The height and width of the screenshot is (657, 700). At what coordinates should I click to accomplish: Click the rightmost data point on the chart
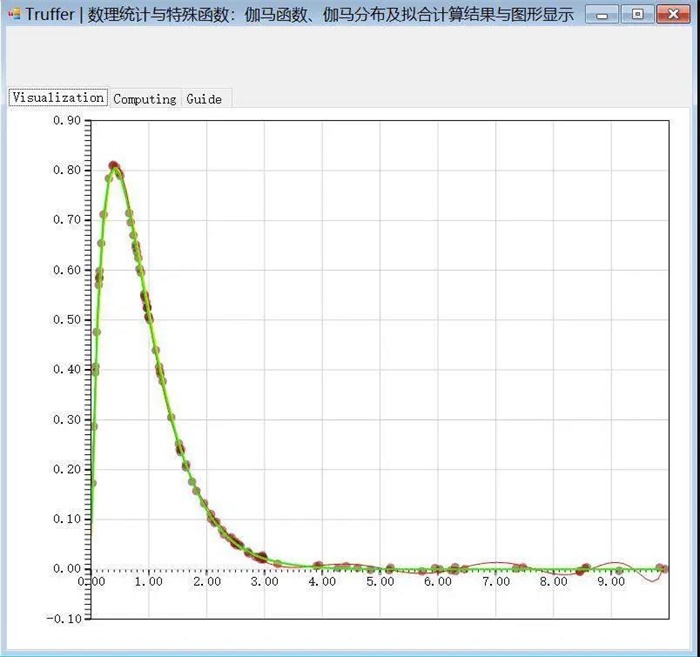click(661, 568)
